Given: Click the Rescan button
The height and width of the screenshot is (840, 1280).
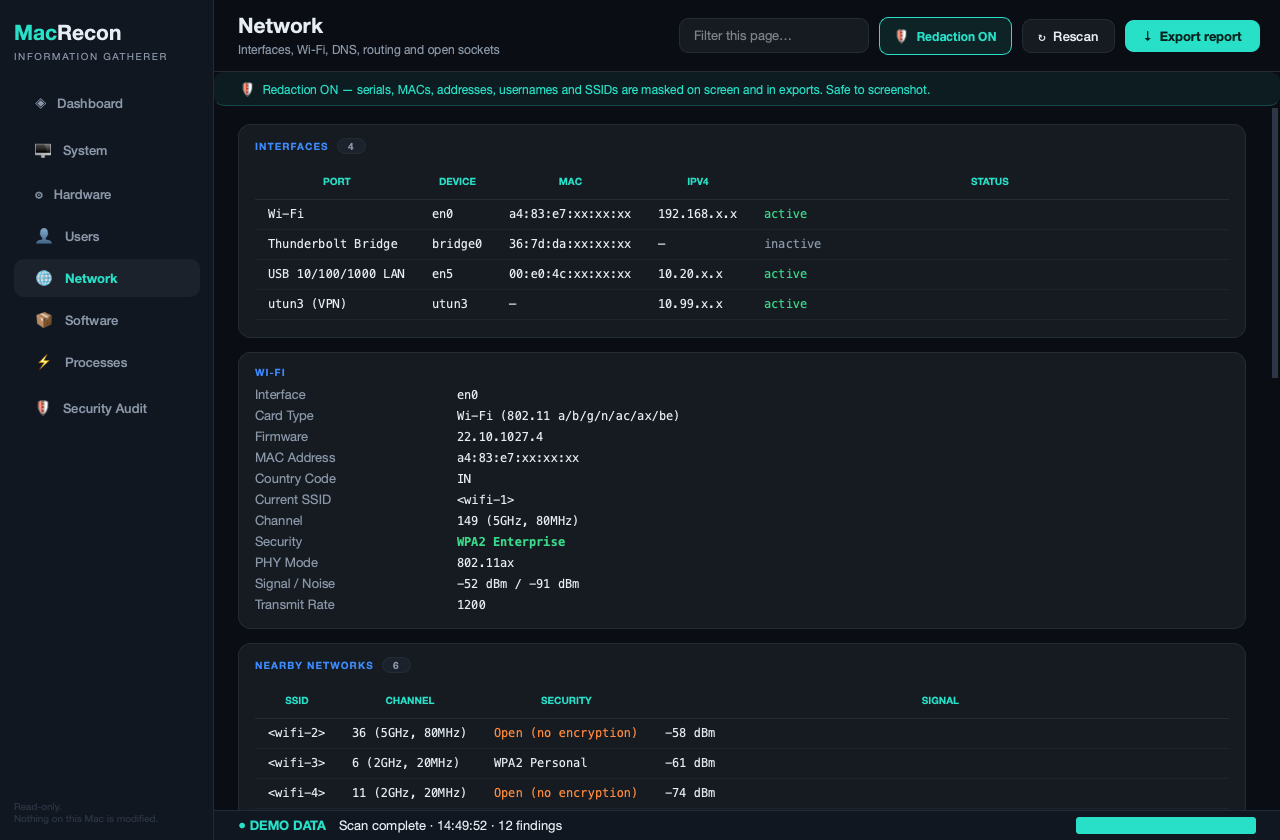Looking at the screenshot, I should pos(1068,36).
